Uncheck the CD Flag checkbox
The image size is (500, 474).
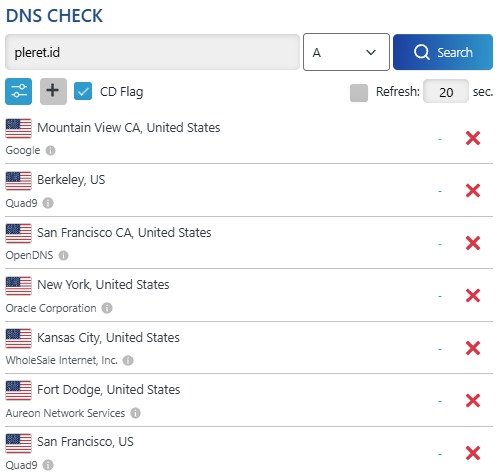(x=83, y=91)
